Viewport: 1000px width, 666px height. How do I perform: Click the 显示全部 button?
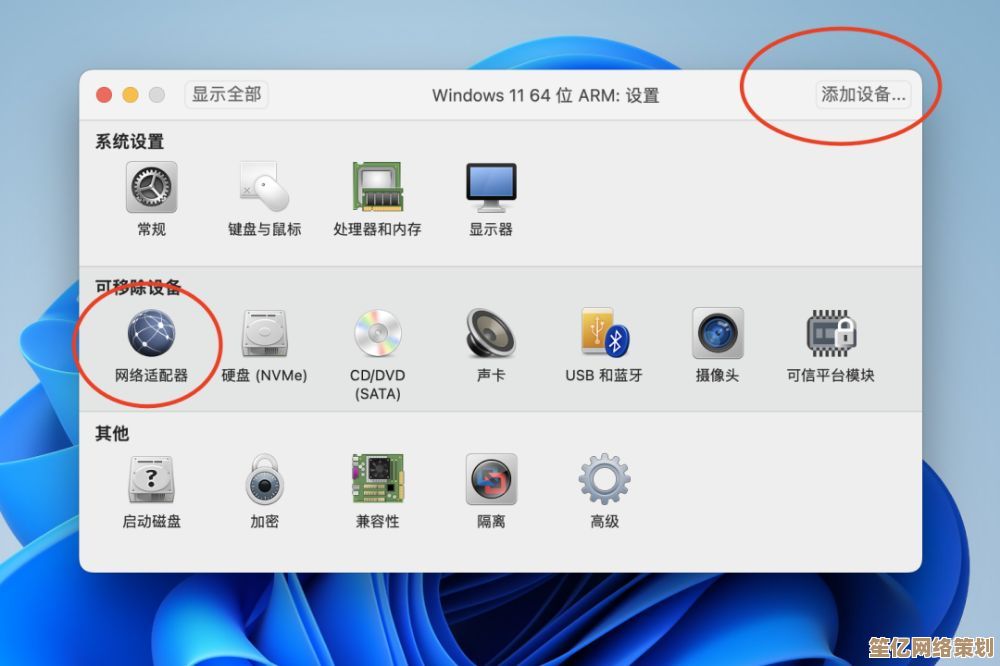(225, 95)
